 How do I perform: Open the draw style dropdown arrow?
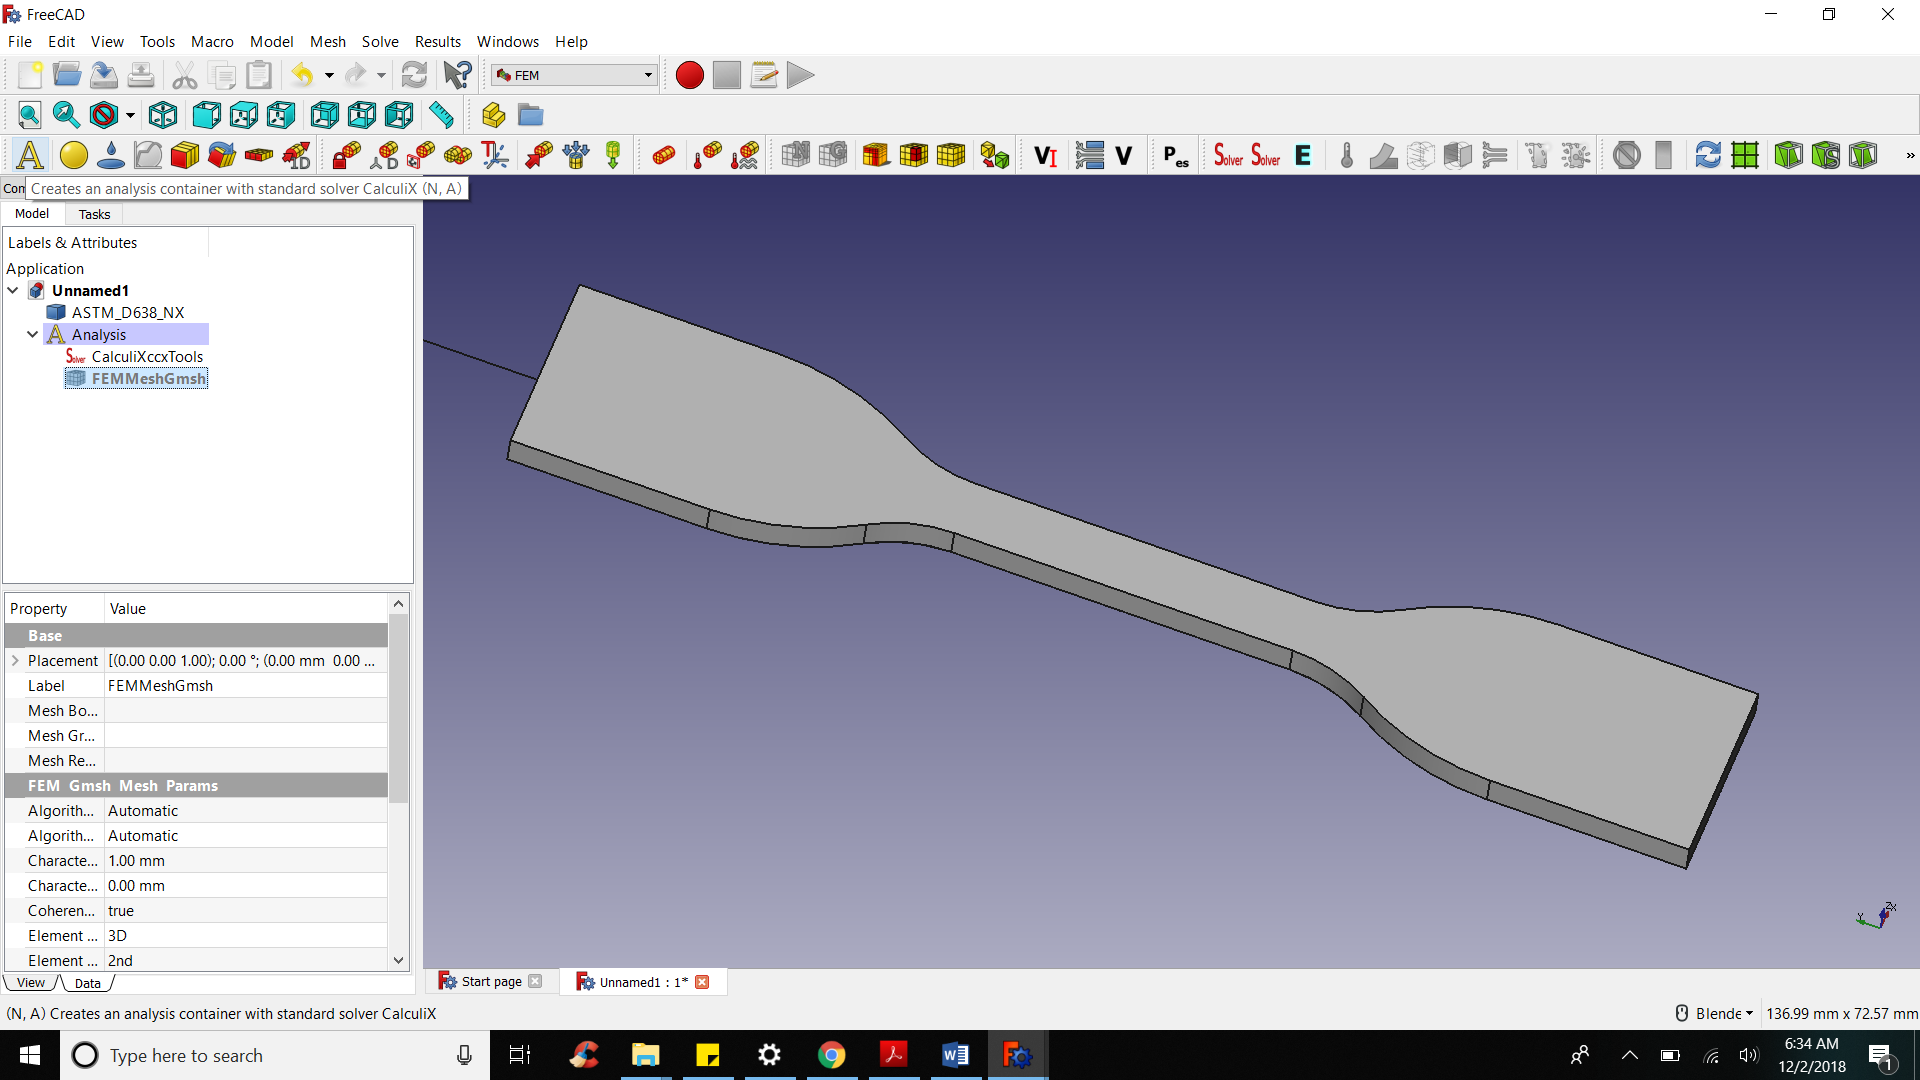click(130, 116)
